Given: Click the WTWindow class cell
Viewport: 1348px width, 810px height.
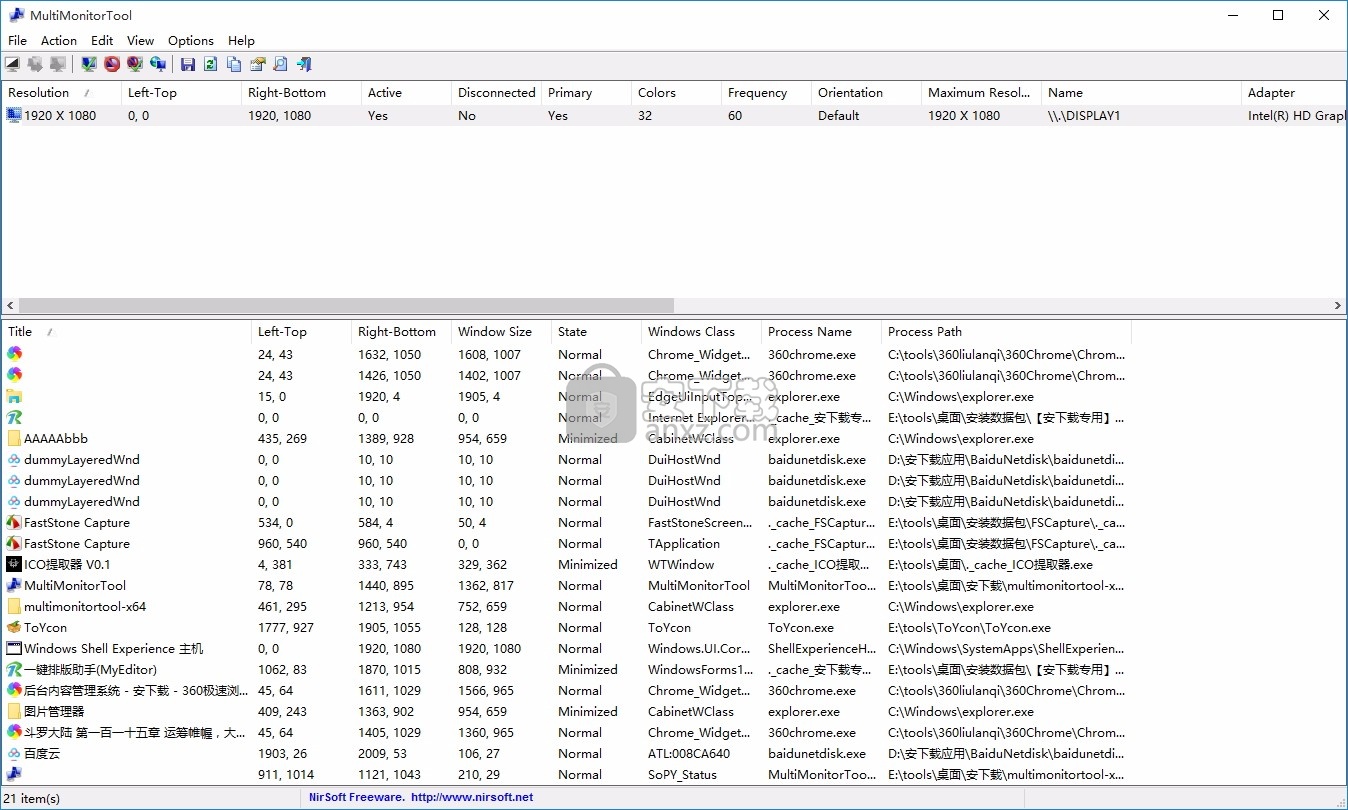Looking at the screenshot, I should (x=681, y=564).
